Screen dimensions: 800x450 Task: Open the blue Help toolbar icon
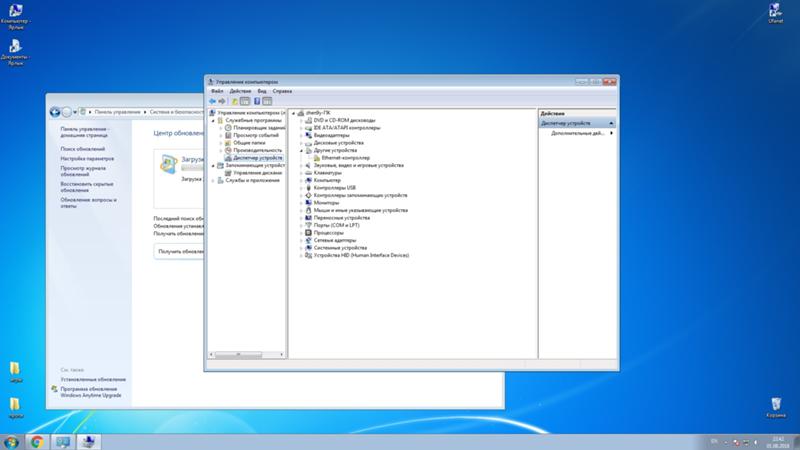257,101
